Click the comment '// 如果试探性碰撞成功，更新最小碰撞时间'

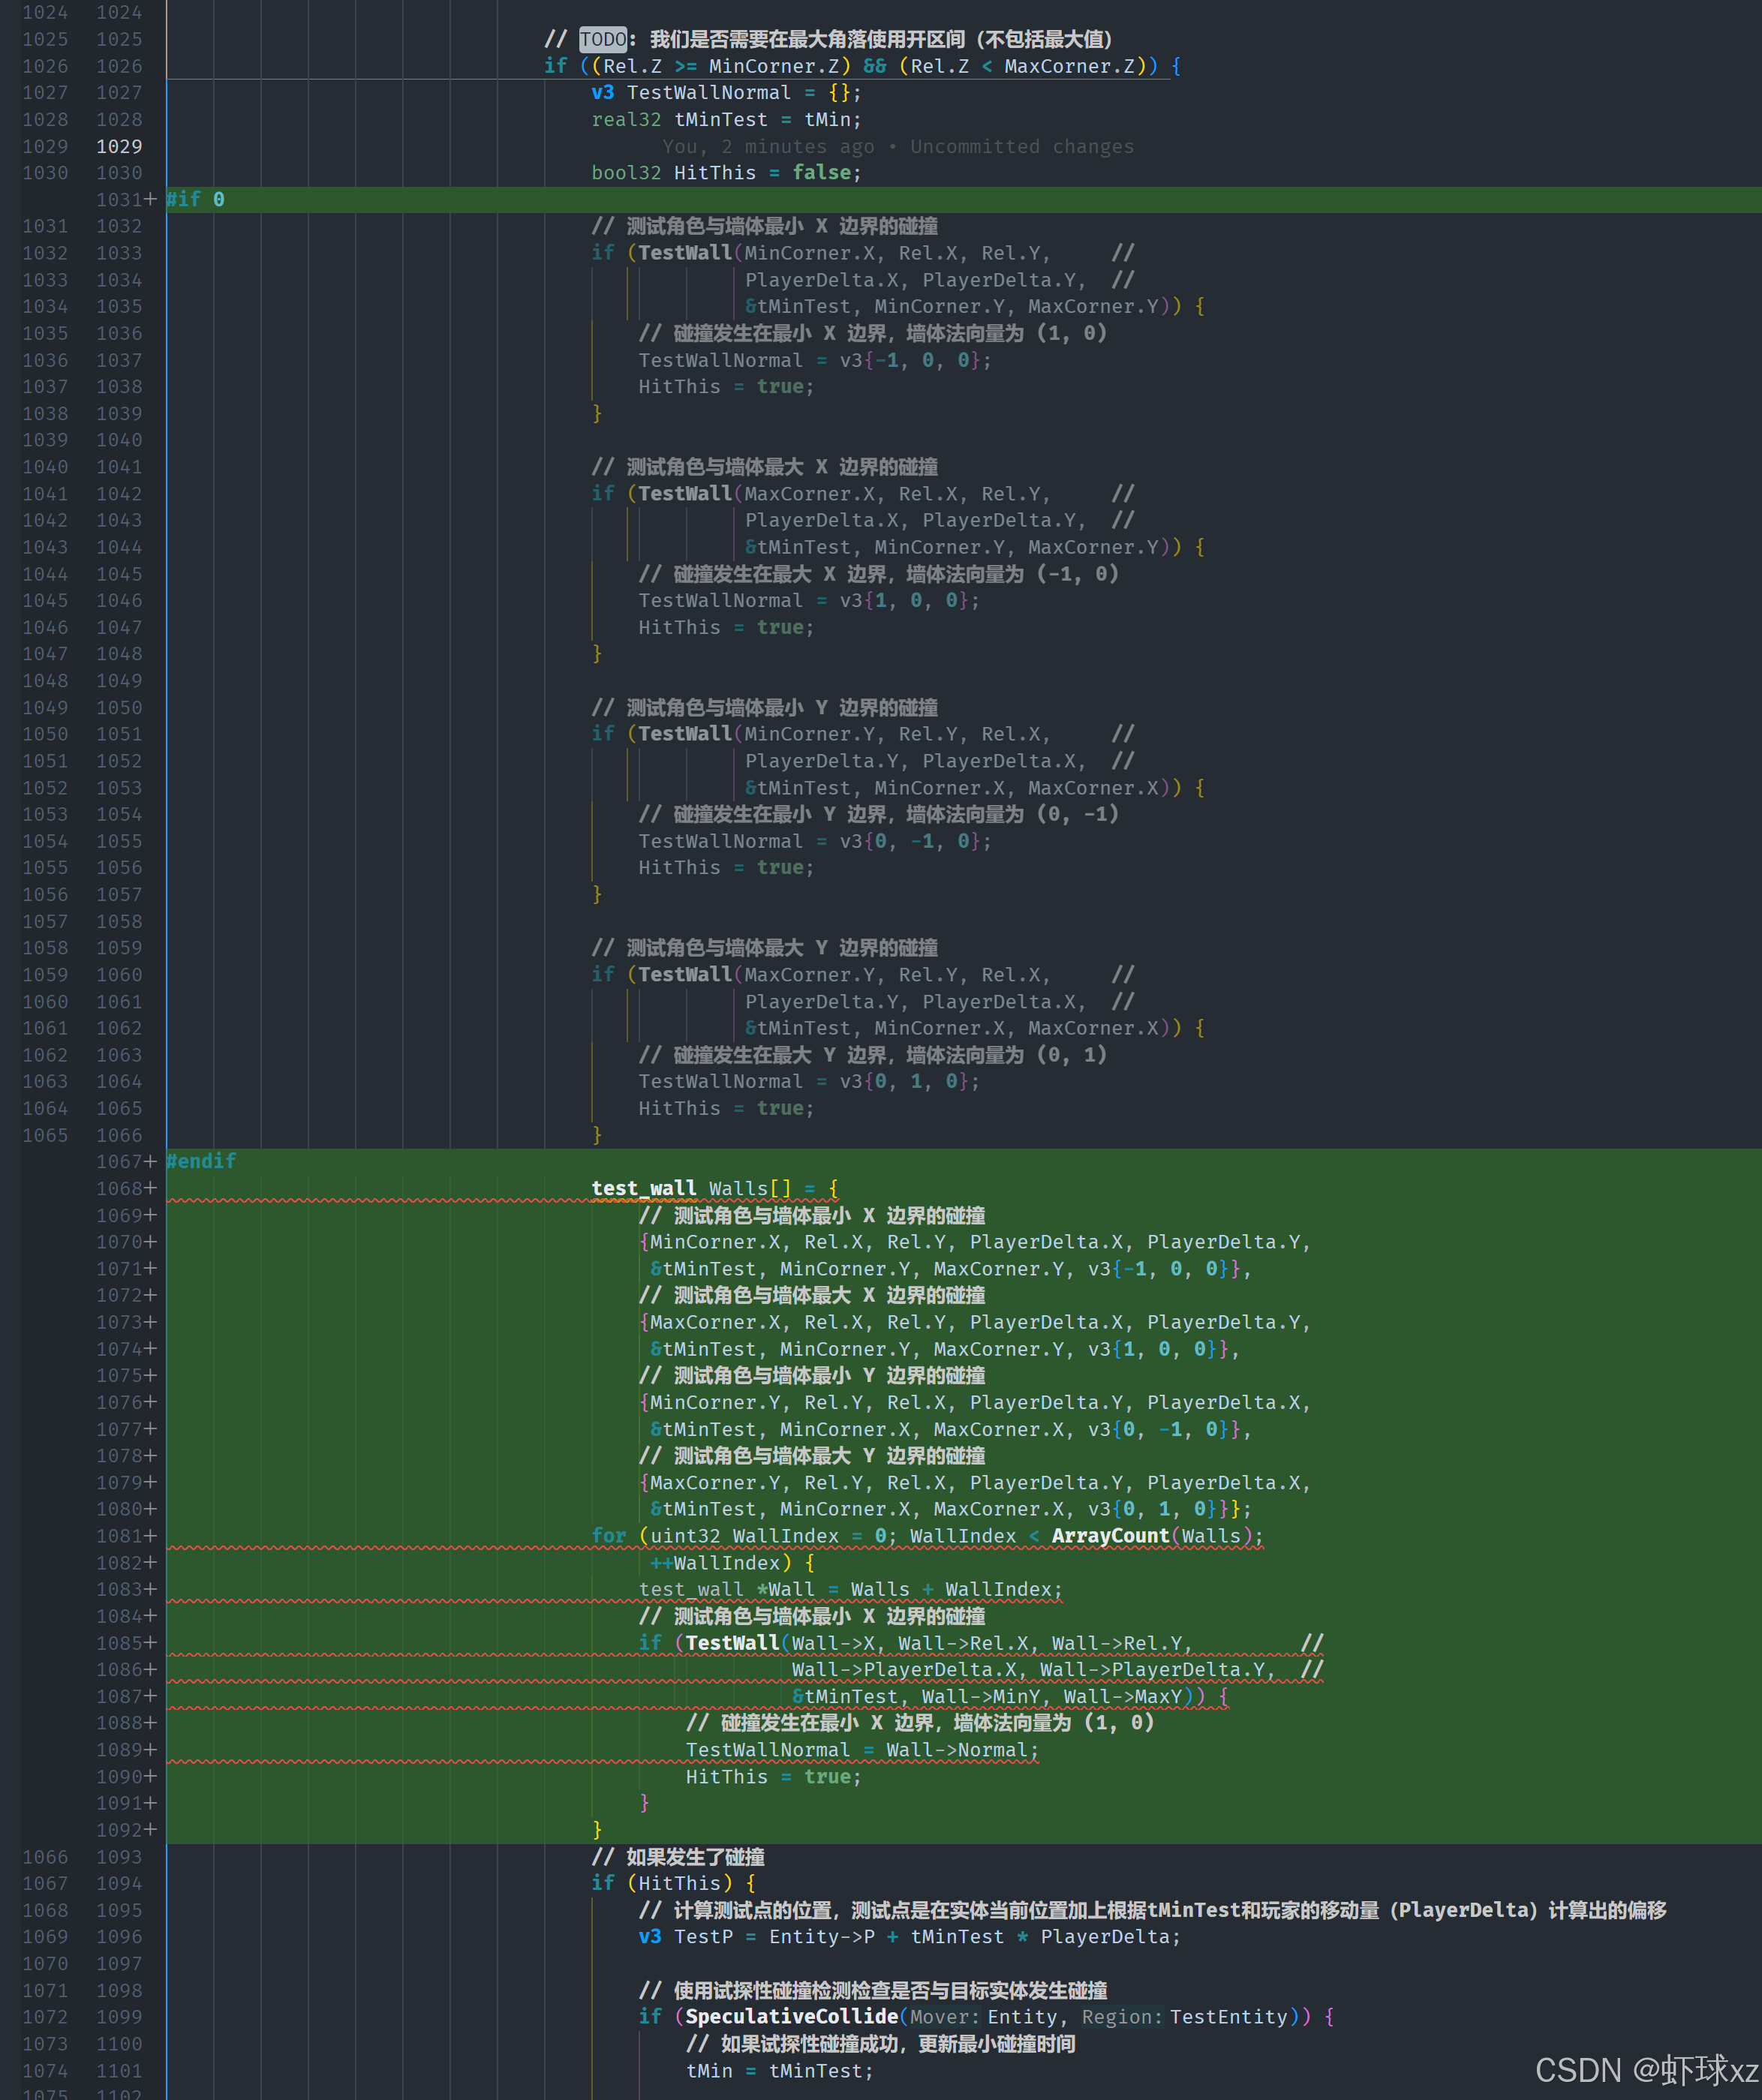pyautogui.click(x=880, y=2044)
